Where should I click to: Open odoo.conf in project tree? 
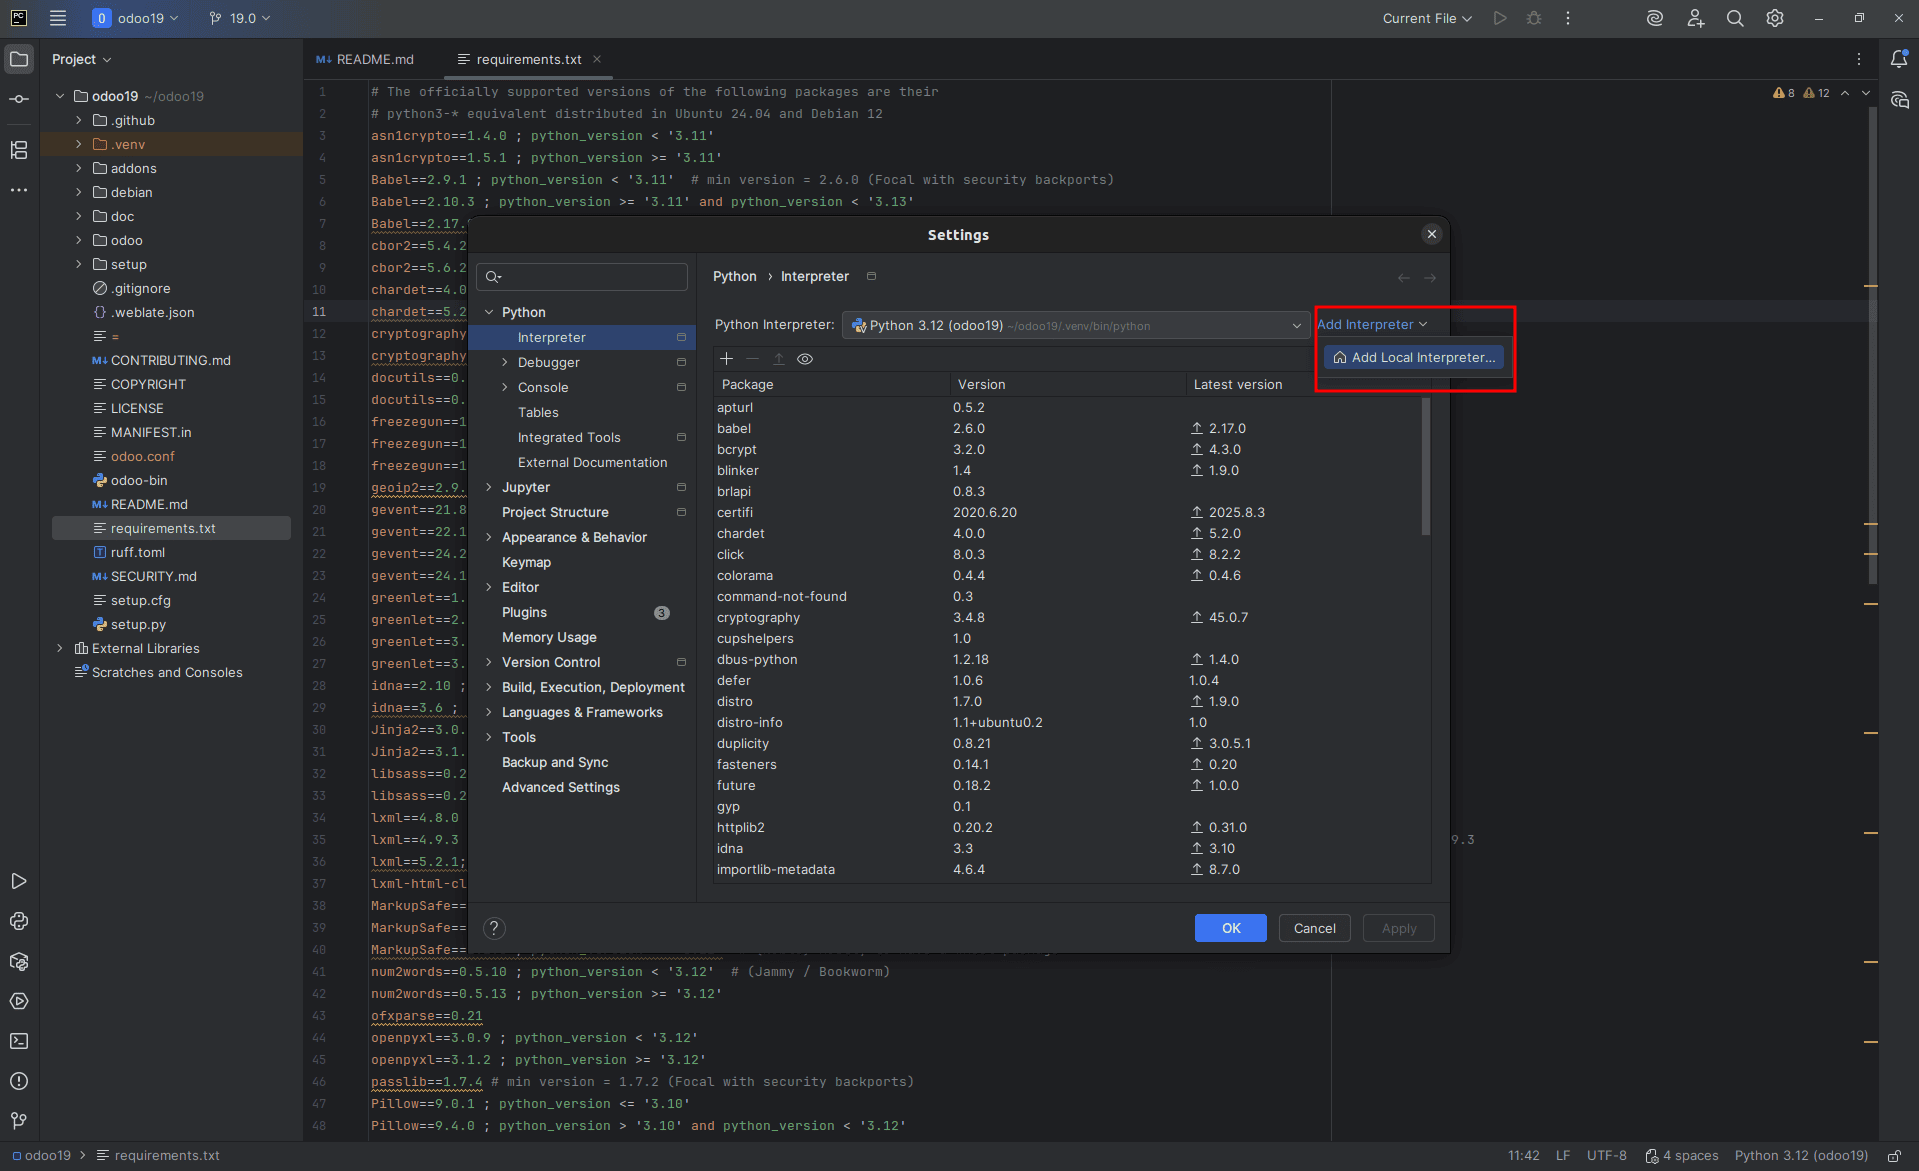click(142, 456)
